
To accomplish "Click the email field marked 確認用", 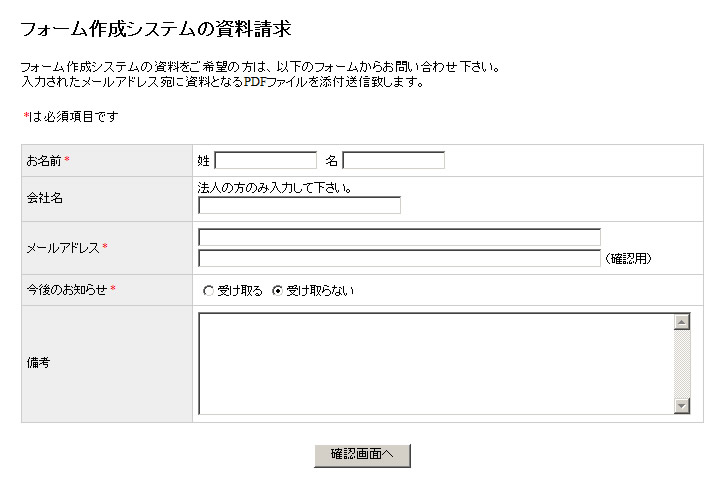I will [399, 258].
